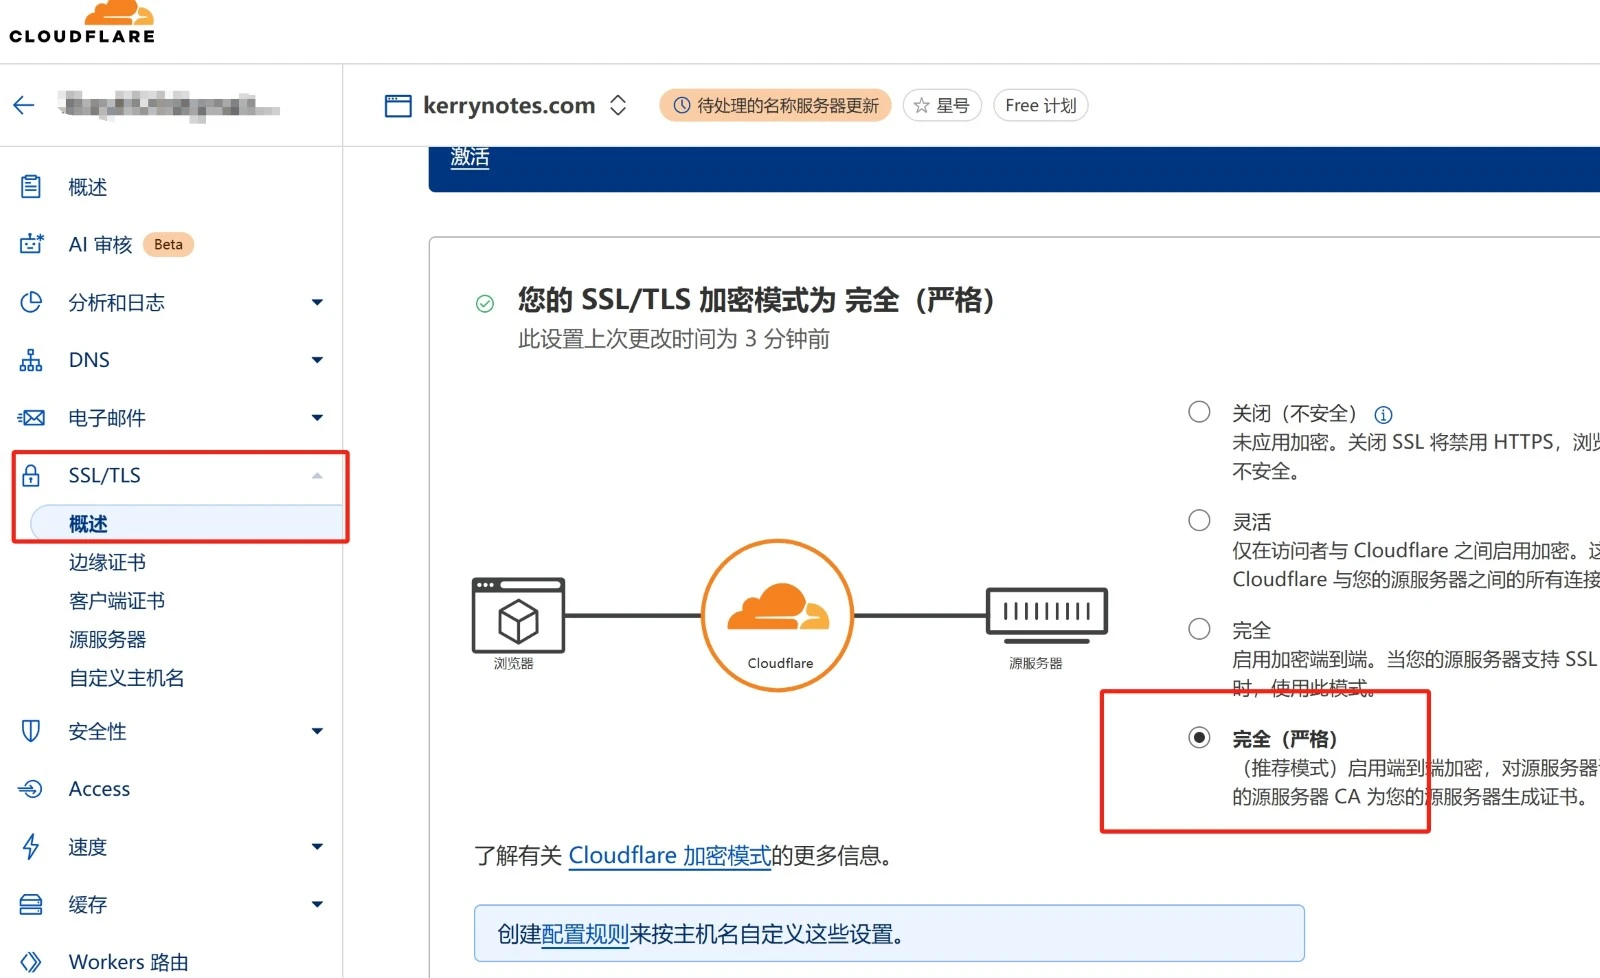Go back using the left arrow icon
Viewport: 1600px width, 978px height.
coord(24,105)
